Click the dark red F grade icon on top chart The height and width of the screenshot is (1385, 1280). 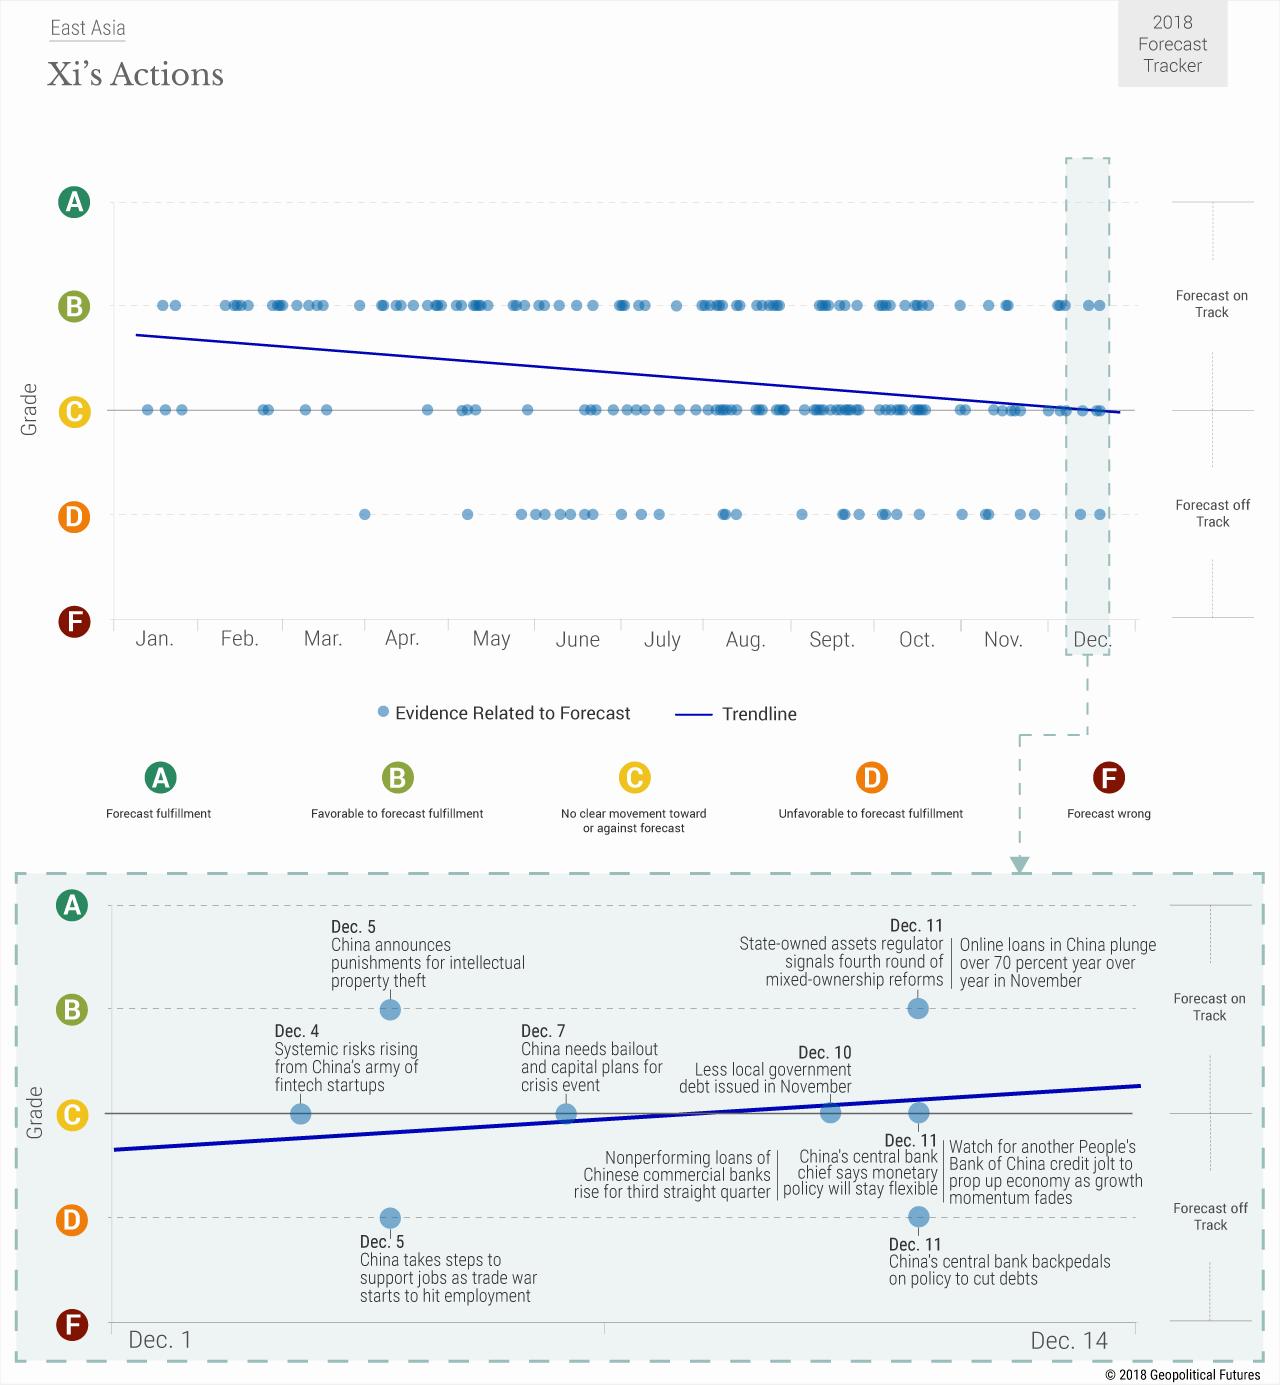click(74, 621)
